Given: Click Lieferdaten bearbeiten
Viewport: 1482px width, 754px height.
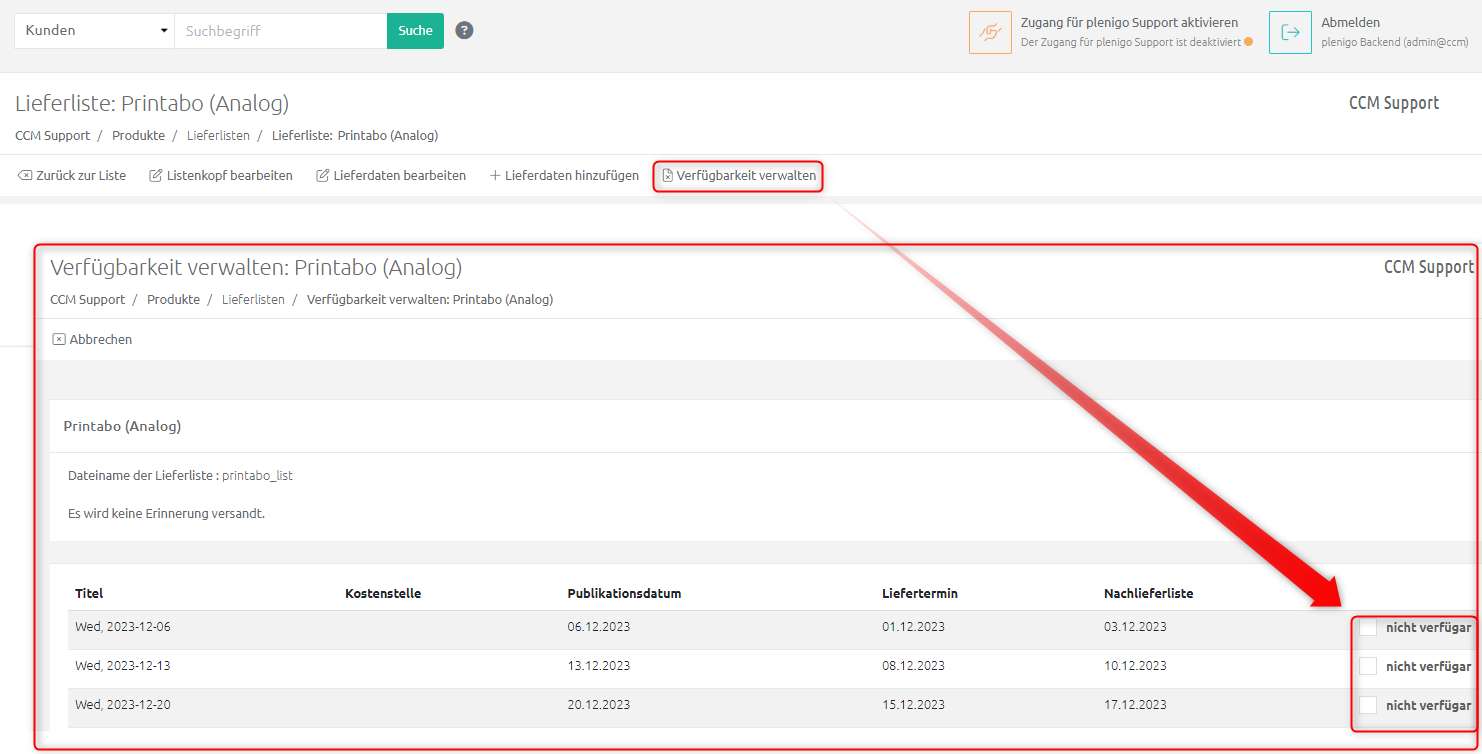Looking at the screenshot, I should point(391,175).
